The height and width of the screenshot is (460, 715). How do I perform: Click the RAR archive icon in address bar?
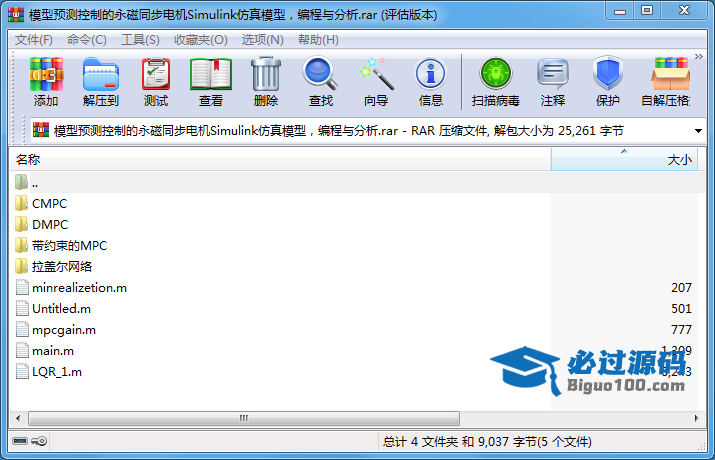[41, 130]
